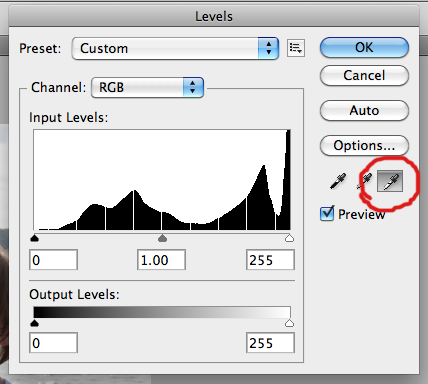Image resolution: width=428 pixels, height=384 pixels.
Task: Click the midtone gamma field 1.00
Action: click(x=161, y=260)
